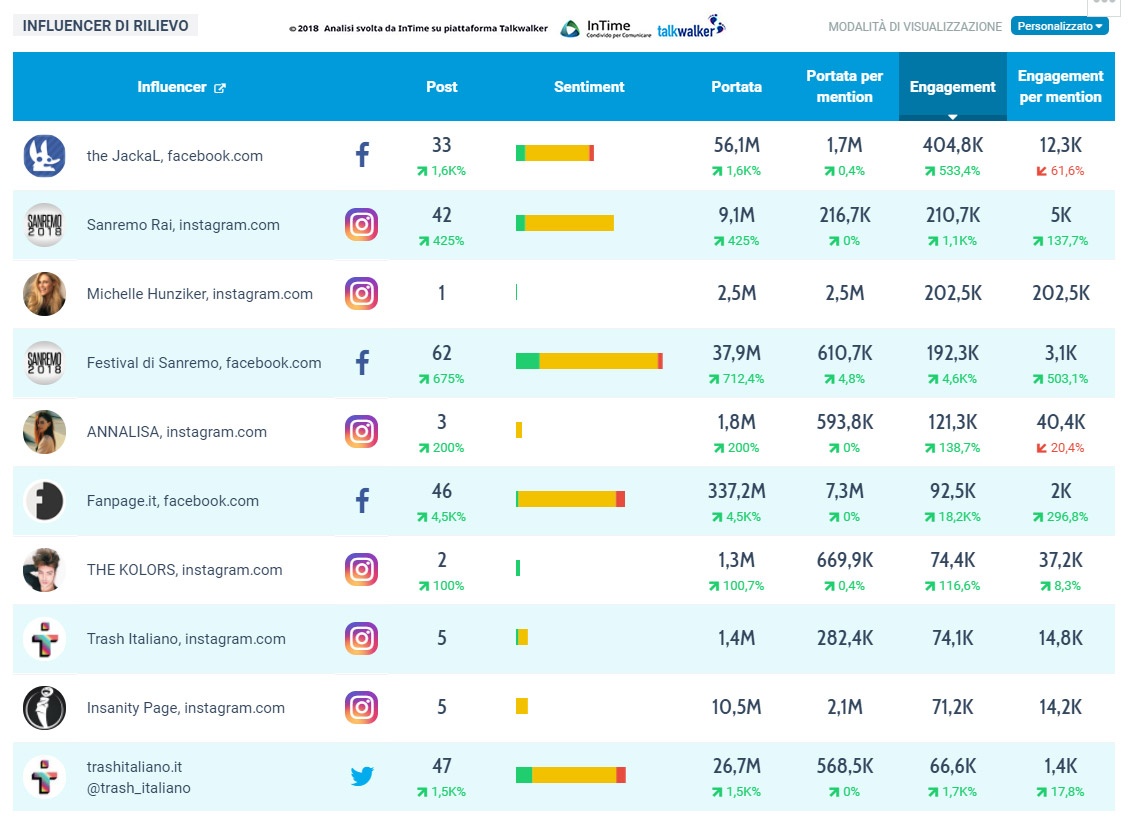Image resolution: width=1134 pixels, height=834 pixels.
Task: Click the Twitter icon for trashitaliano.it
Action: [x=362, y=776]
